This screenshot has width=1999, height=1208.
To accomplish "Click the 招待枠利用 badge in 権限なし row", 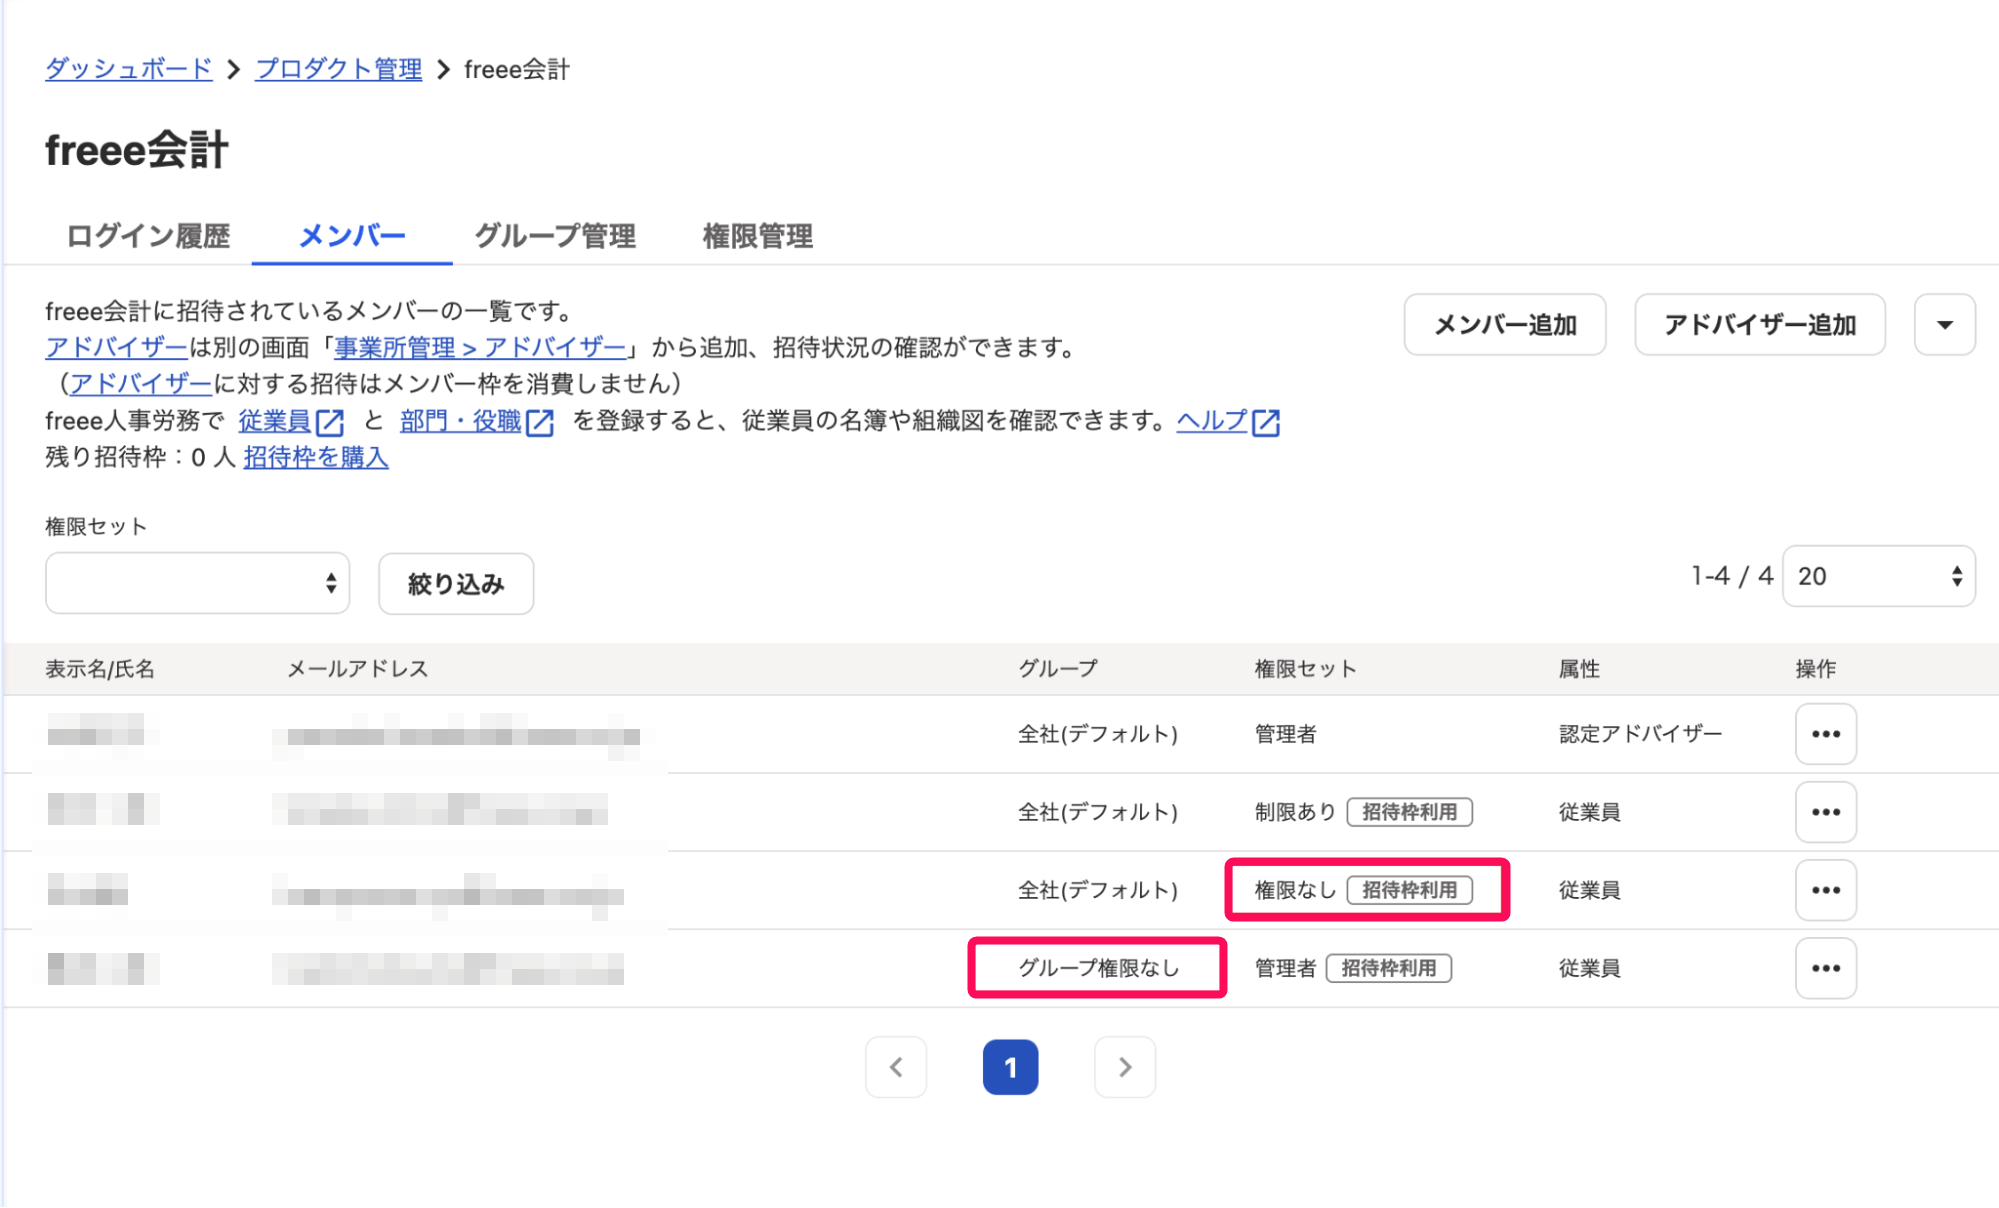I will click(x=1410, y=890).
